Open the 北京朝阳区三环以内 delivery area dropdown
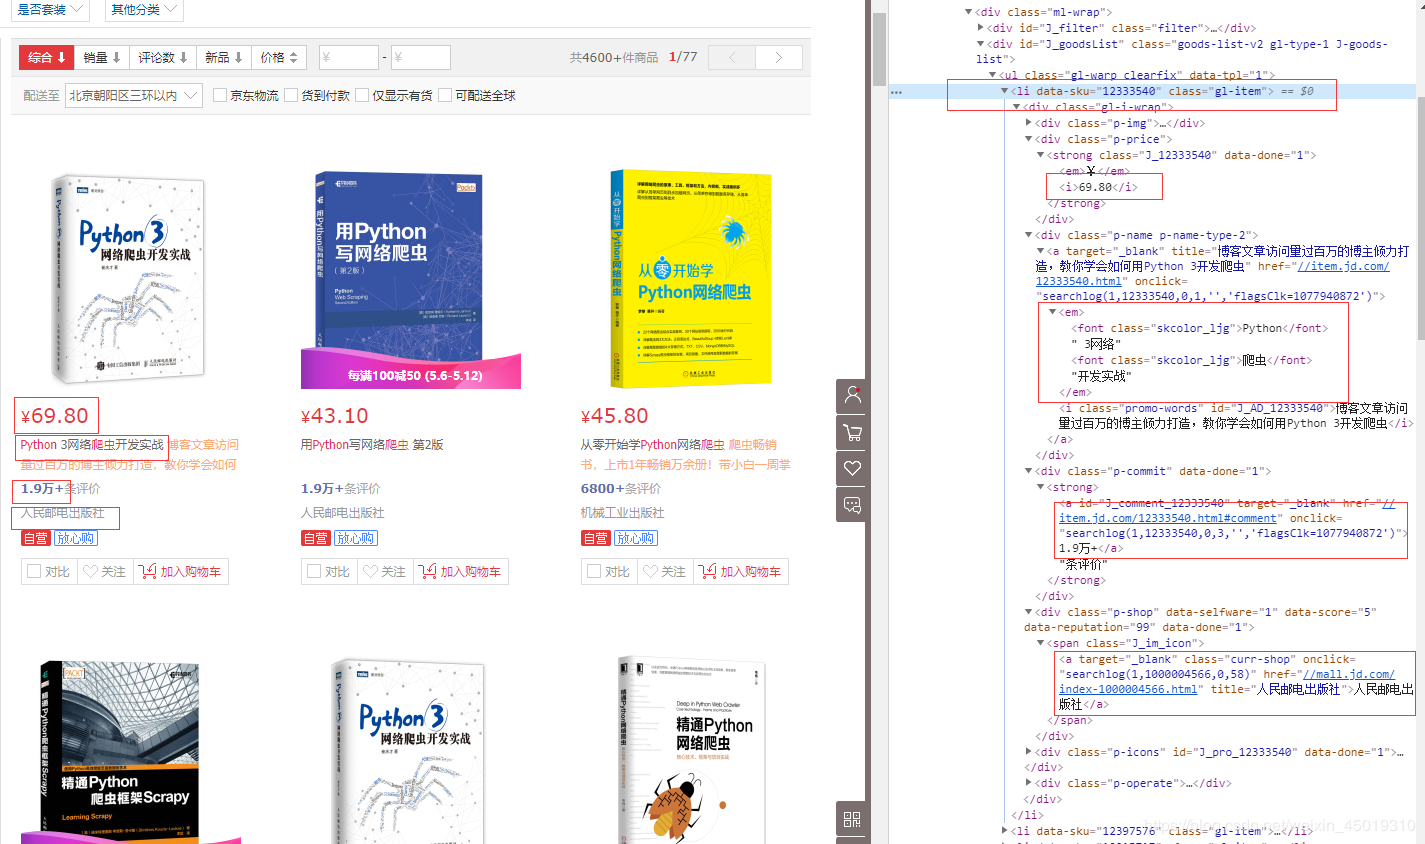The width and height of the screenshot is (1425, 844). (134, 96)
